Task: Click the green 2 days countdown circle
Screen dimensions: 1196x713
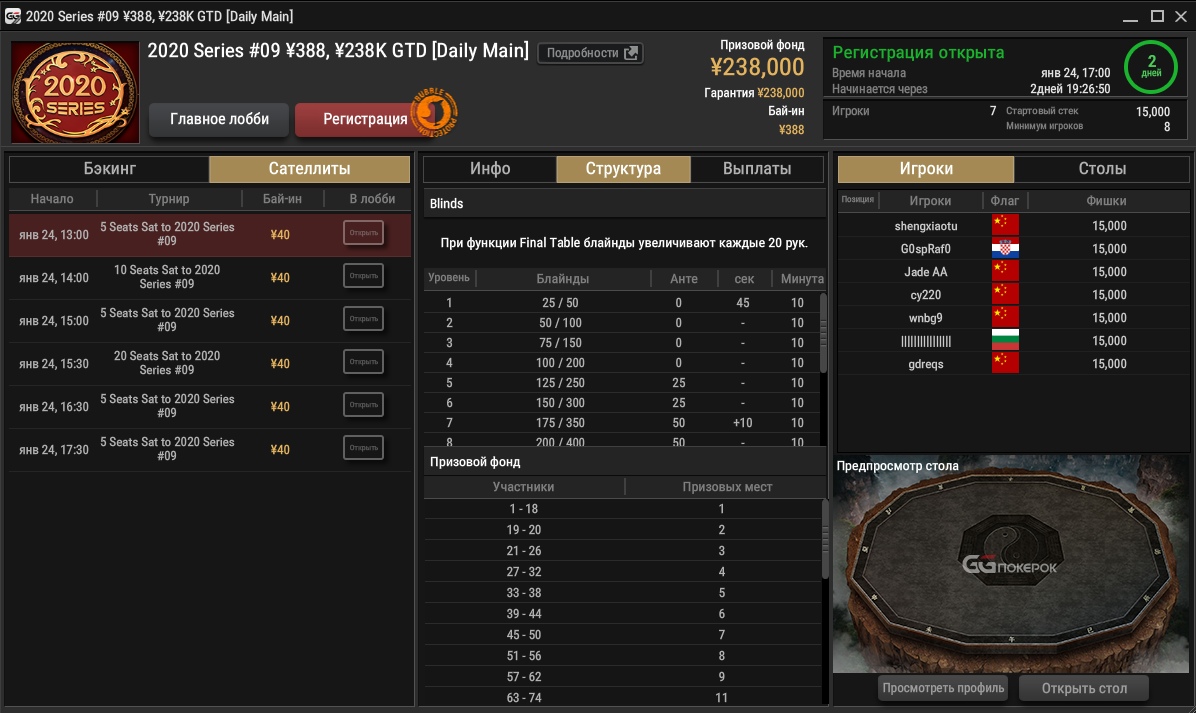Action: click(1151, 67)
